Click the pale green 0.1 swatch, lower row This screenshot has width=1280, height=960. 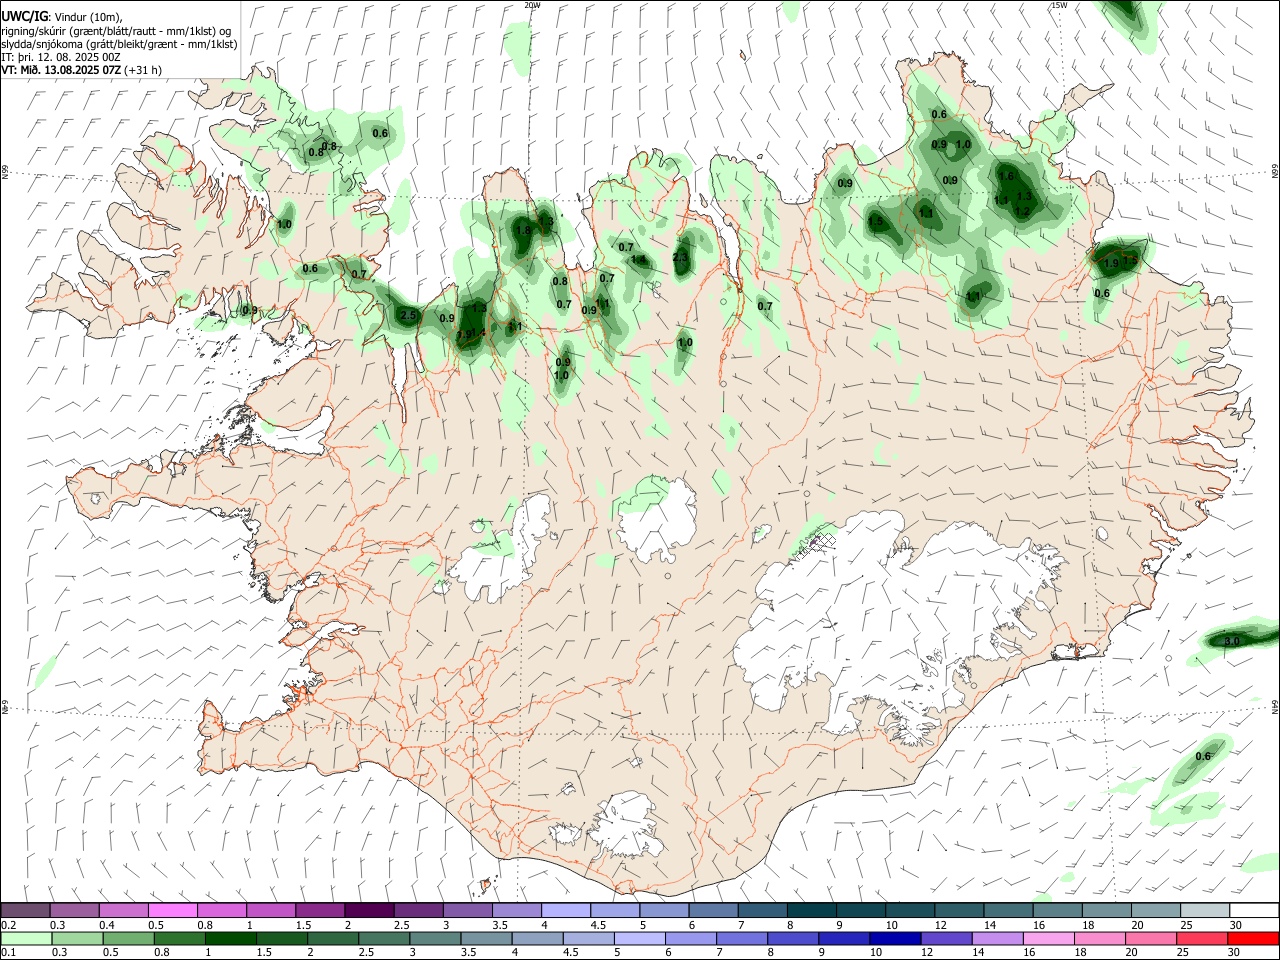tap(26, 938)
